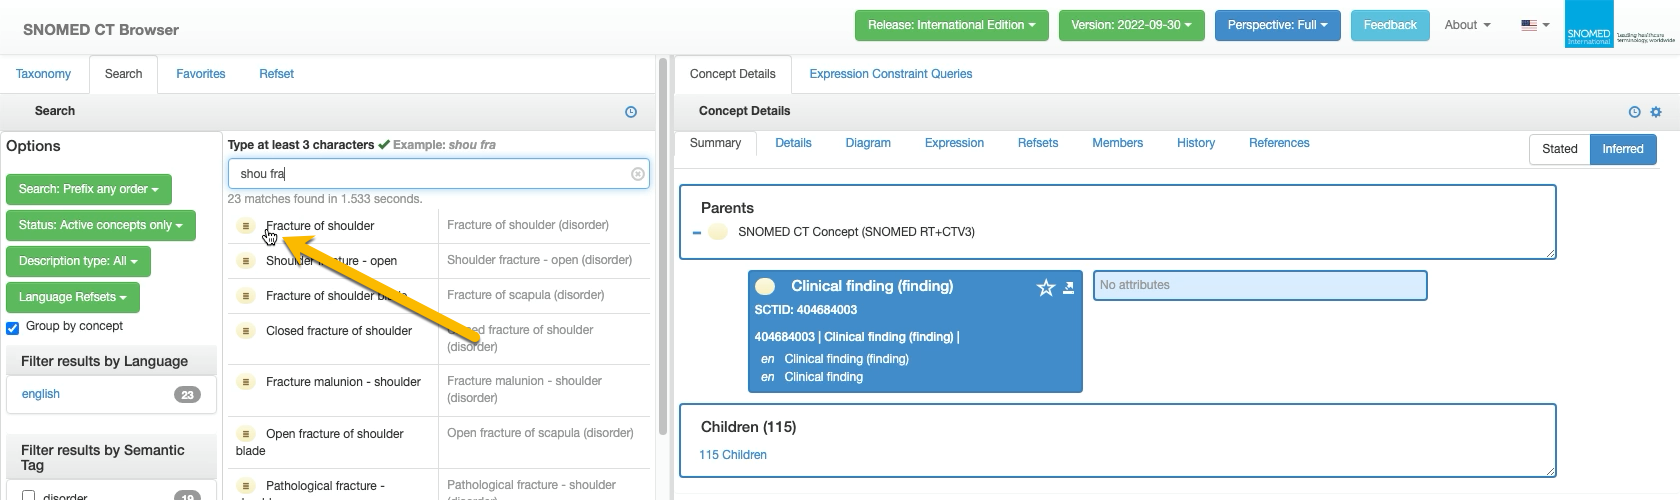
Task: Open Concept Details history clock icon
Action: pyautogui.click(x=1634, y=112)
